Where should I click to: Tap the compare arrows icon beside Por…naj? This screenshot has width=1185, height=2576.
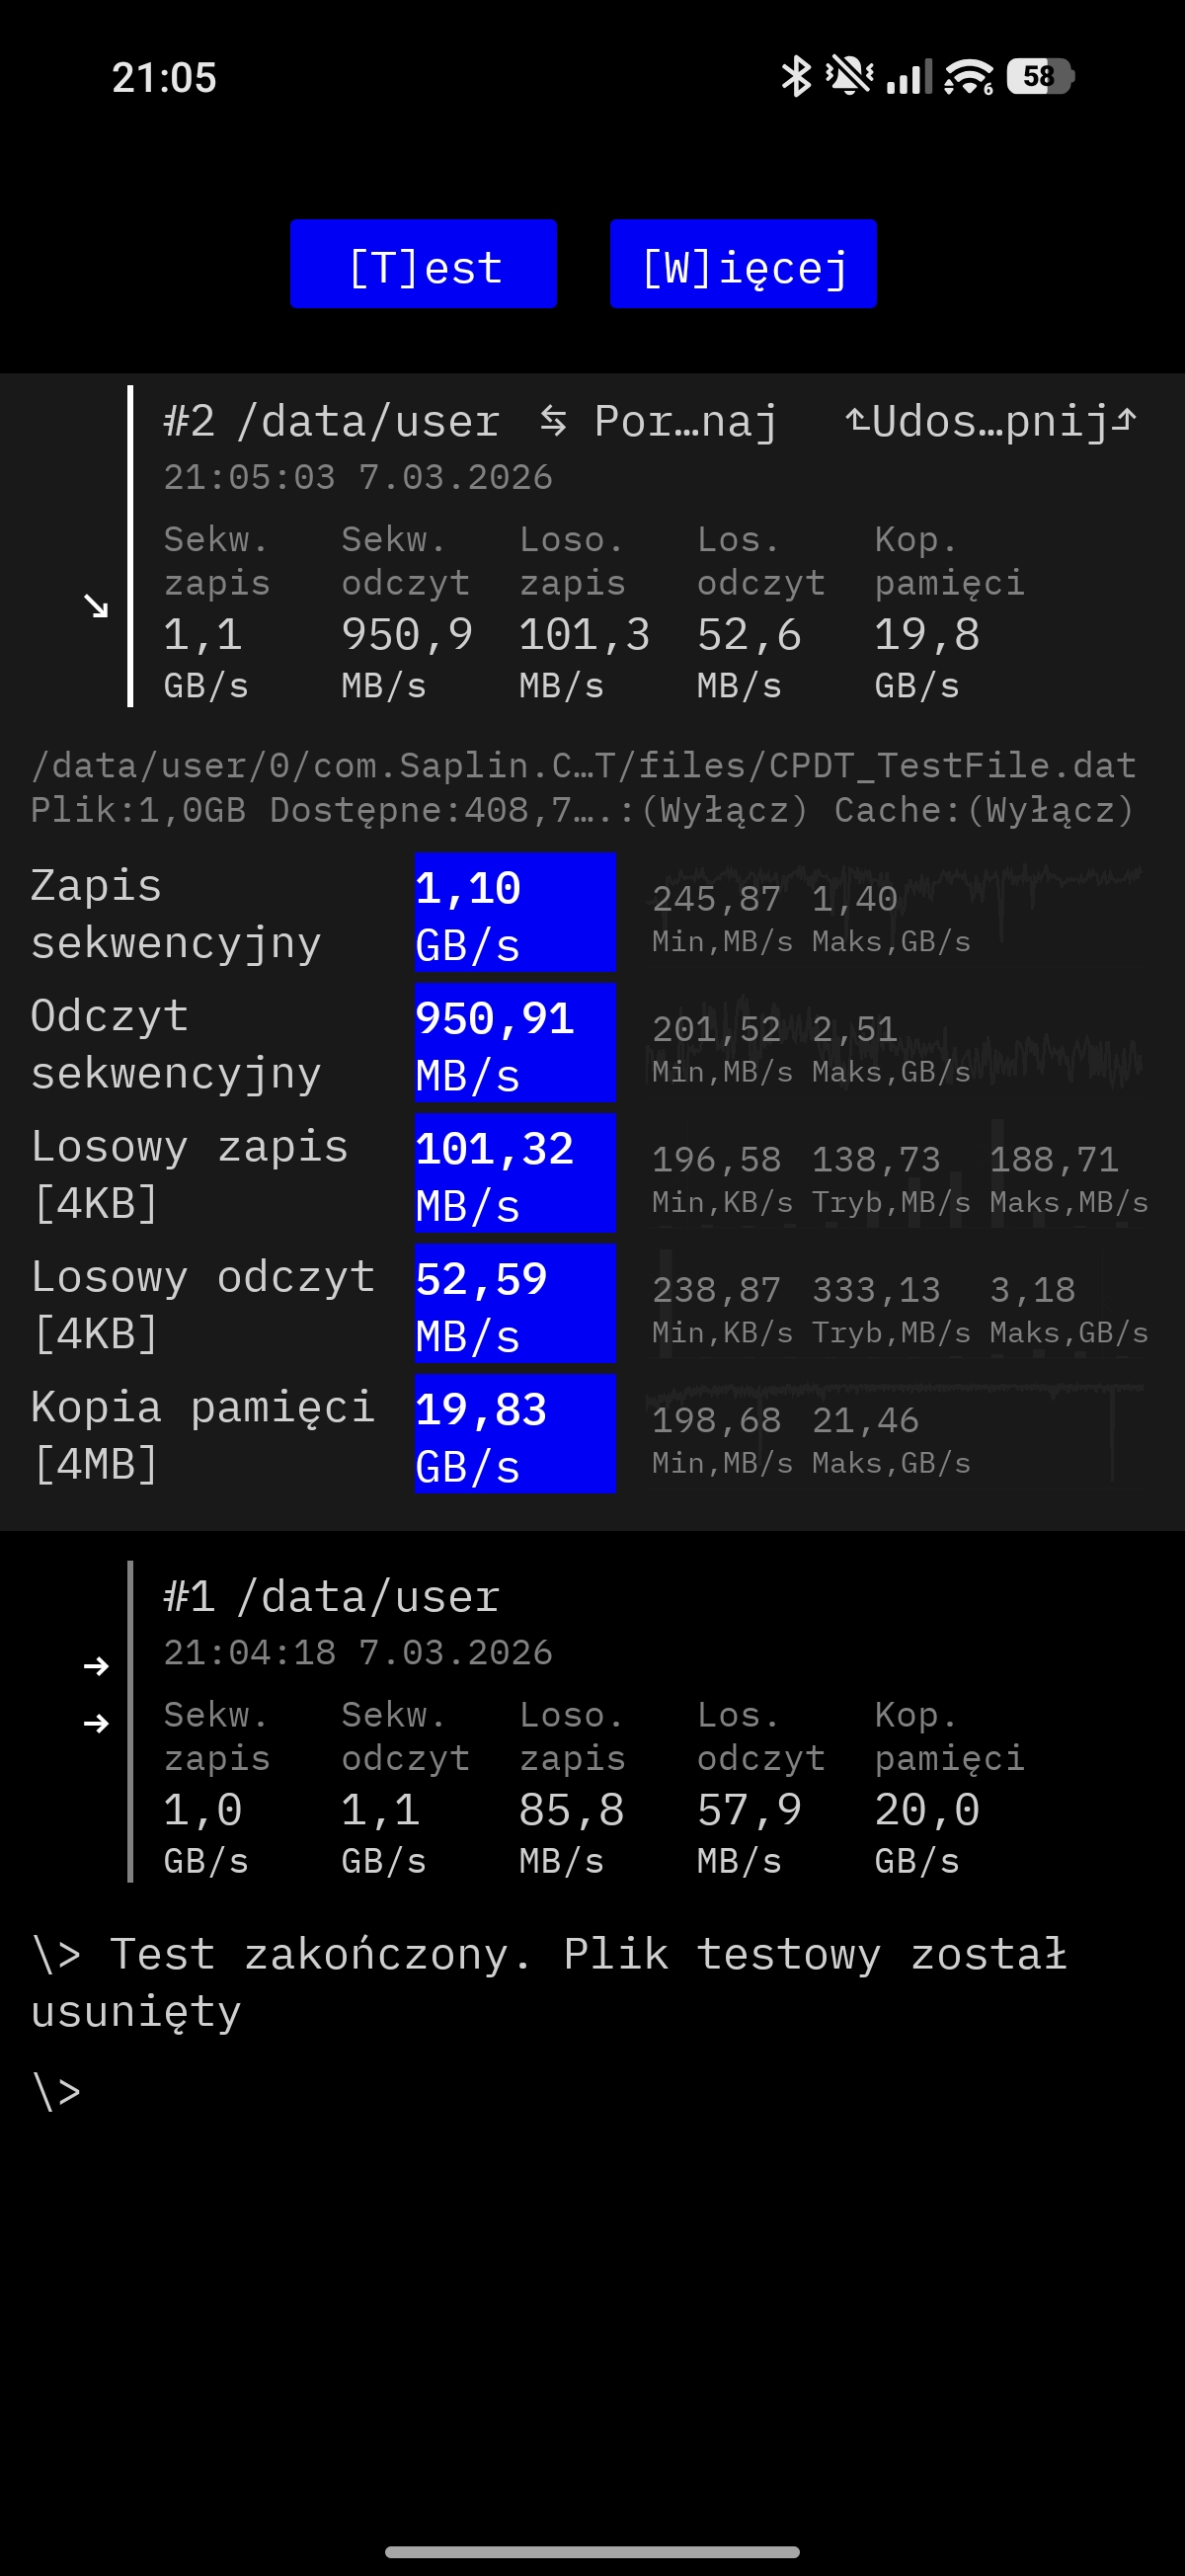tap(553, 421)
